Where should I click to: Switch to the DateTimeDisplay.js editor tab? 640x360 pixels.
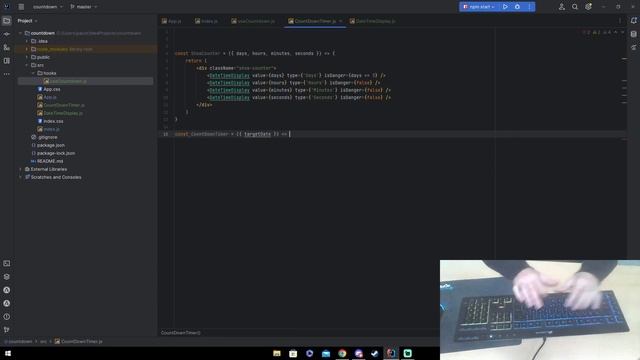[372, 21]
